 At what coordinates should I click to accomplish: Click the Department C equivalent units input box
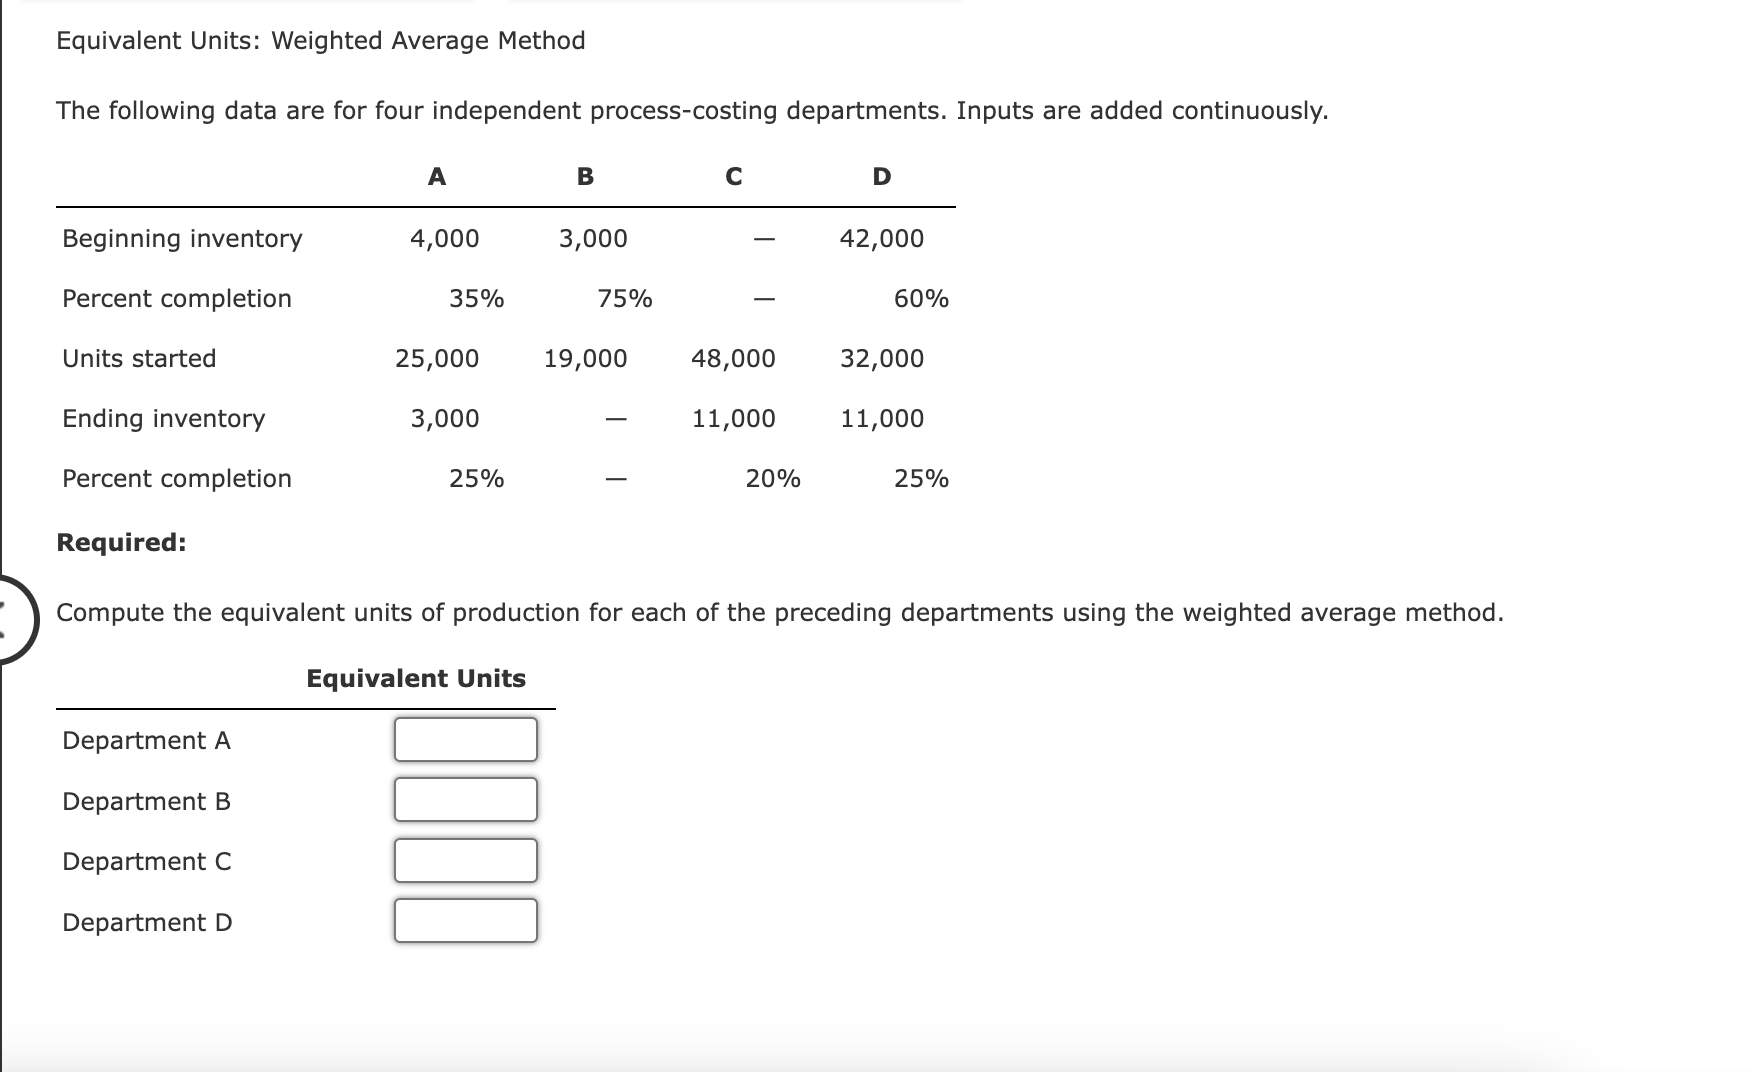[464, 860]
